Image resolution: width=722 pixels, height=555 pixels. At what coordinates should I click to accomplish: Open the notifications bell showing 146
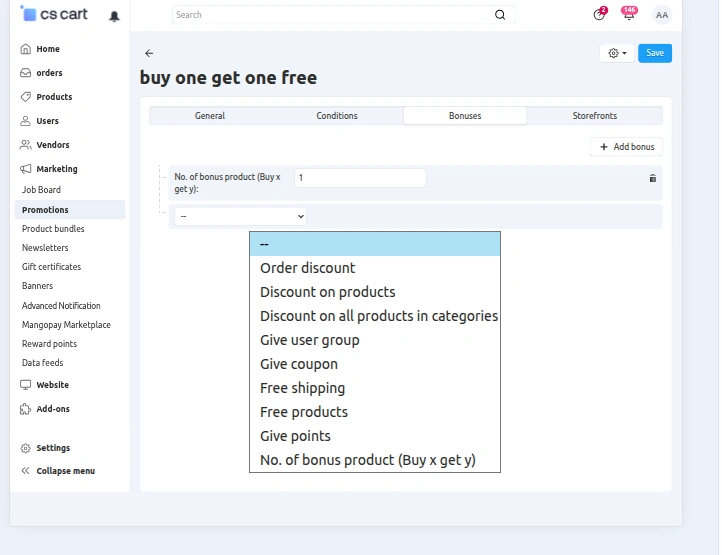click(x=629, y=14)
